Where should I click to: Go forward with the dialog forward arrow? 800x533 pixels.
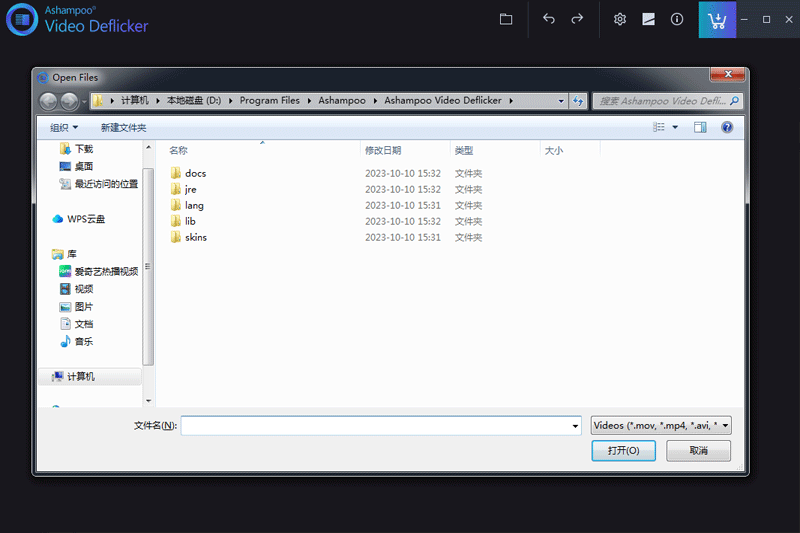click(69, 101)
